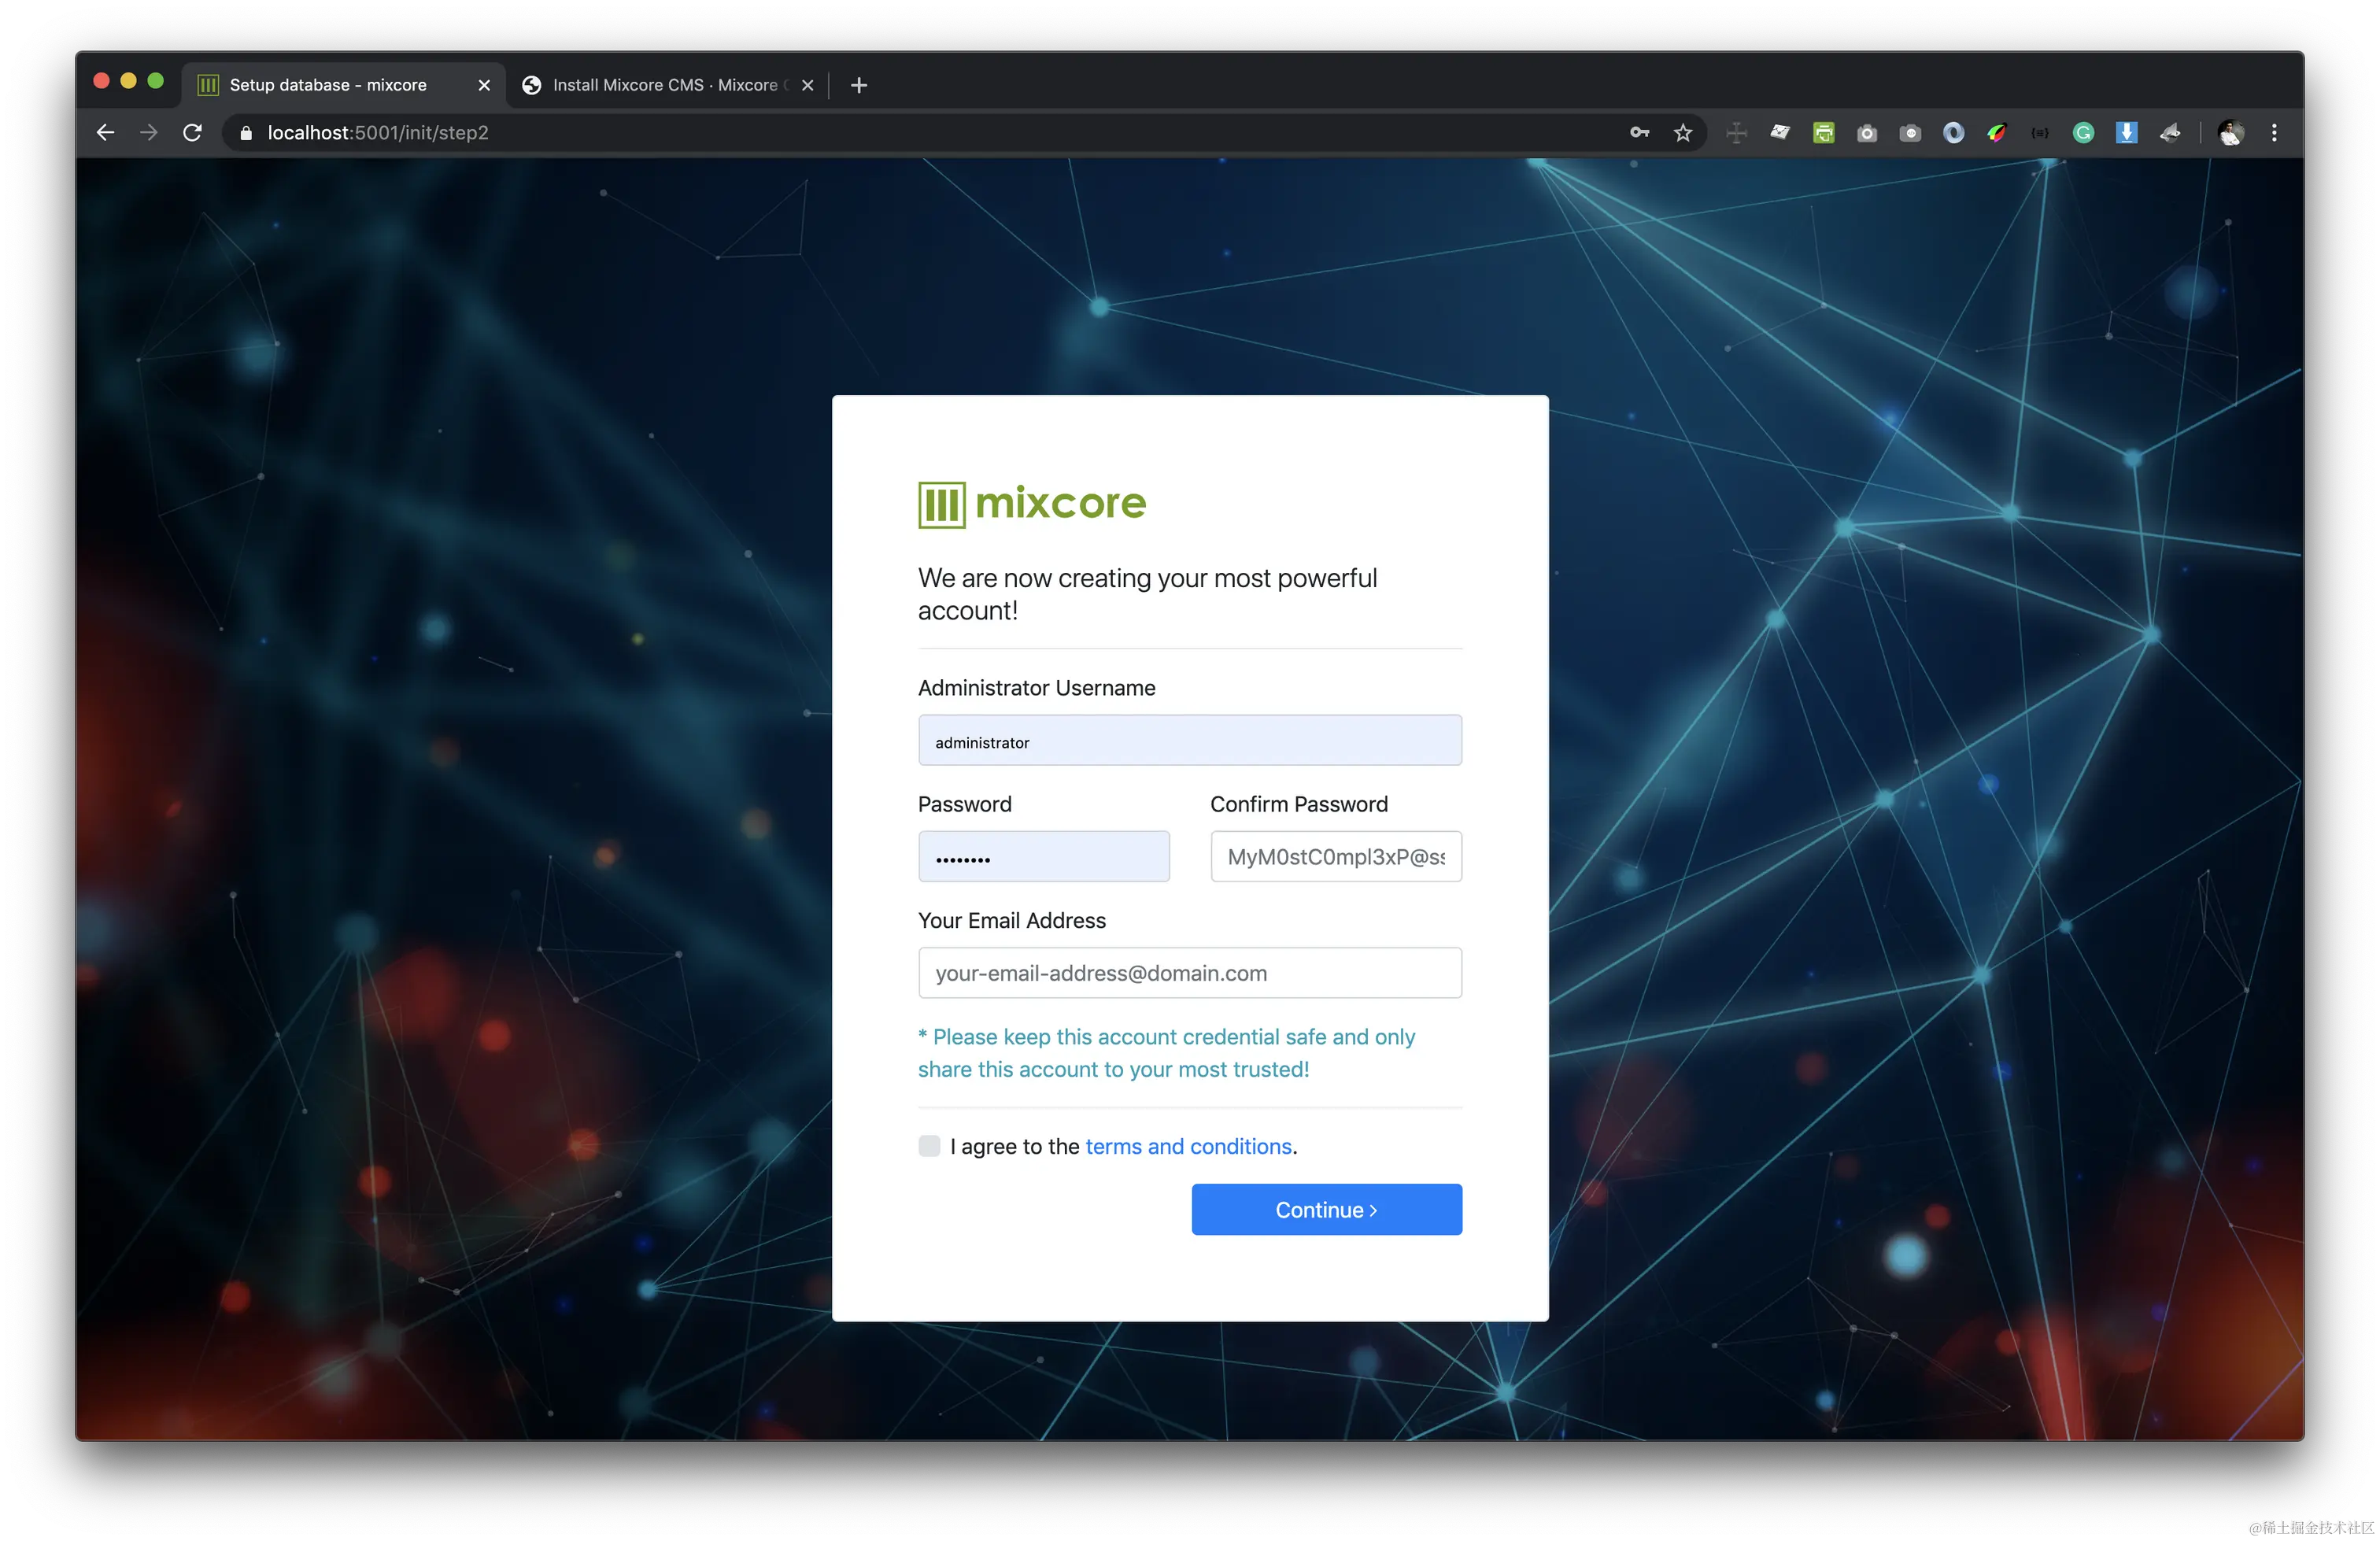Bookmark this page with the star icon
The image size is (2380, 1541).
click(x=1683, y=132)
